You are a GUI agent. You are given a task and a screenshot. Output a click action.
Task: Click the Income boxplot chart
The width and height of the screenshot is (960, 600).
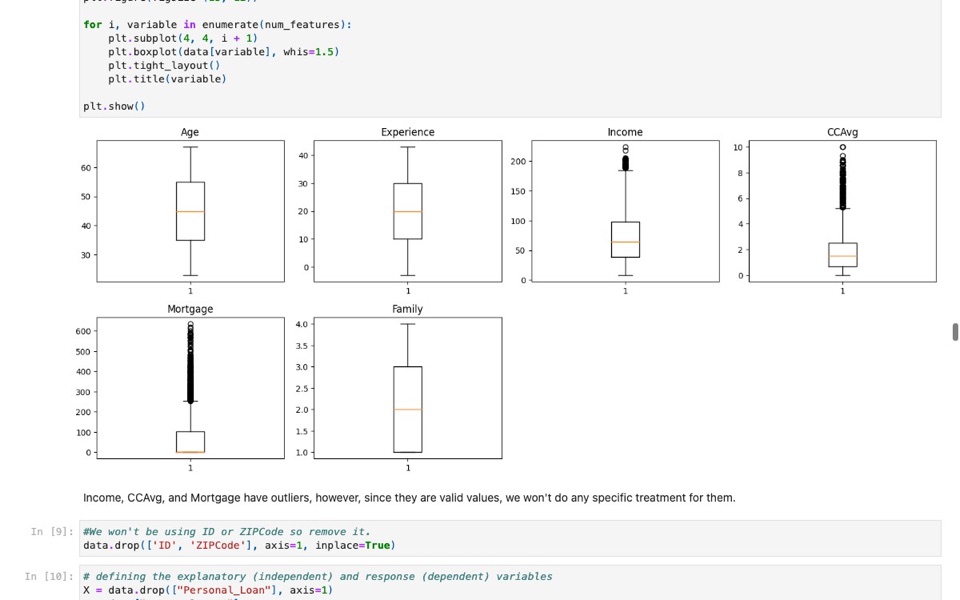pos(625,211)
